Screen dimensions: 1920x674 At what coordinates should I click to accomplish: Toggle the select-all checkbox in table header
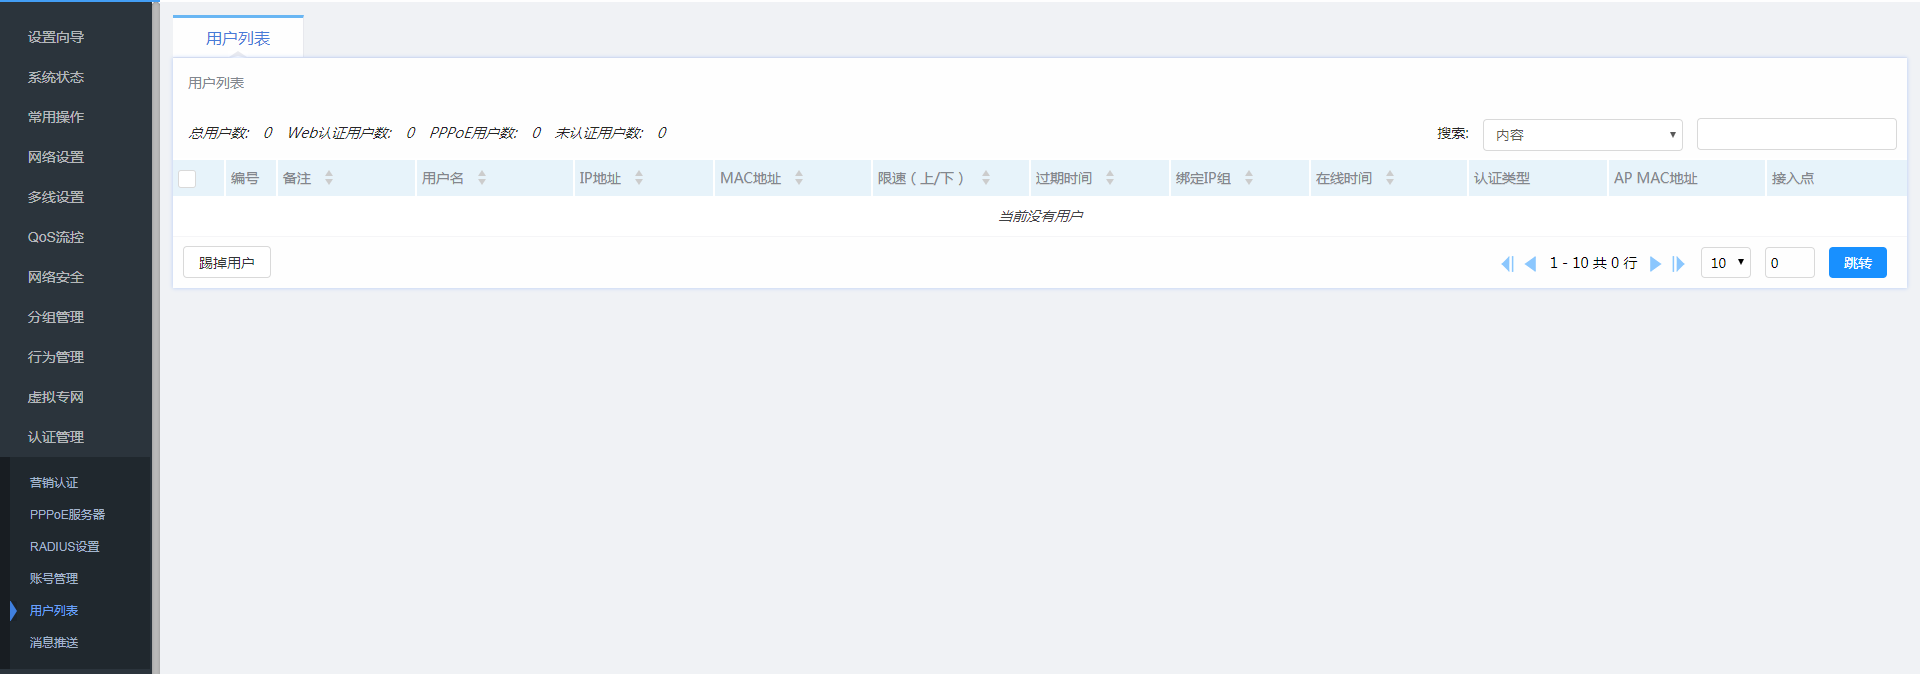pyautogui.click(x=187, y=179)
